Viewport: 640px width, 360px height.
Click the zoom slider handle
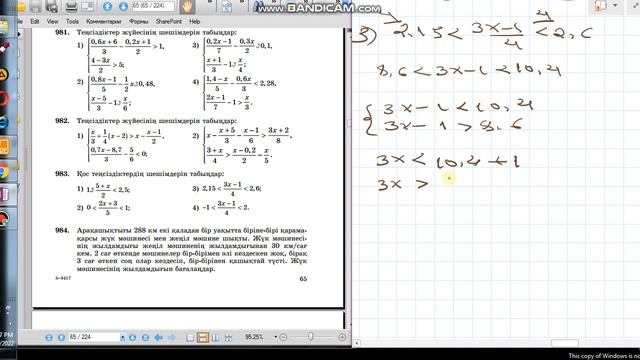311,336
